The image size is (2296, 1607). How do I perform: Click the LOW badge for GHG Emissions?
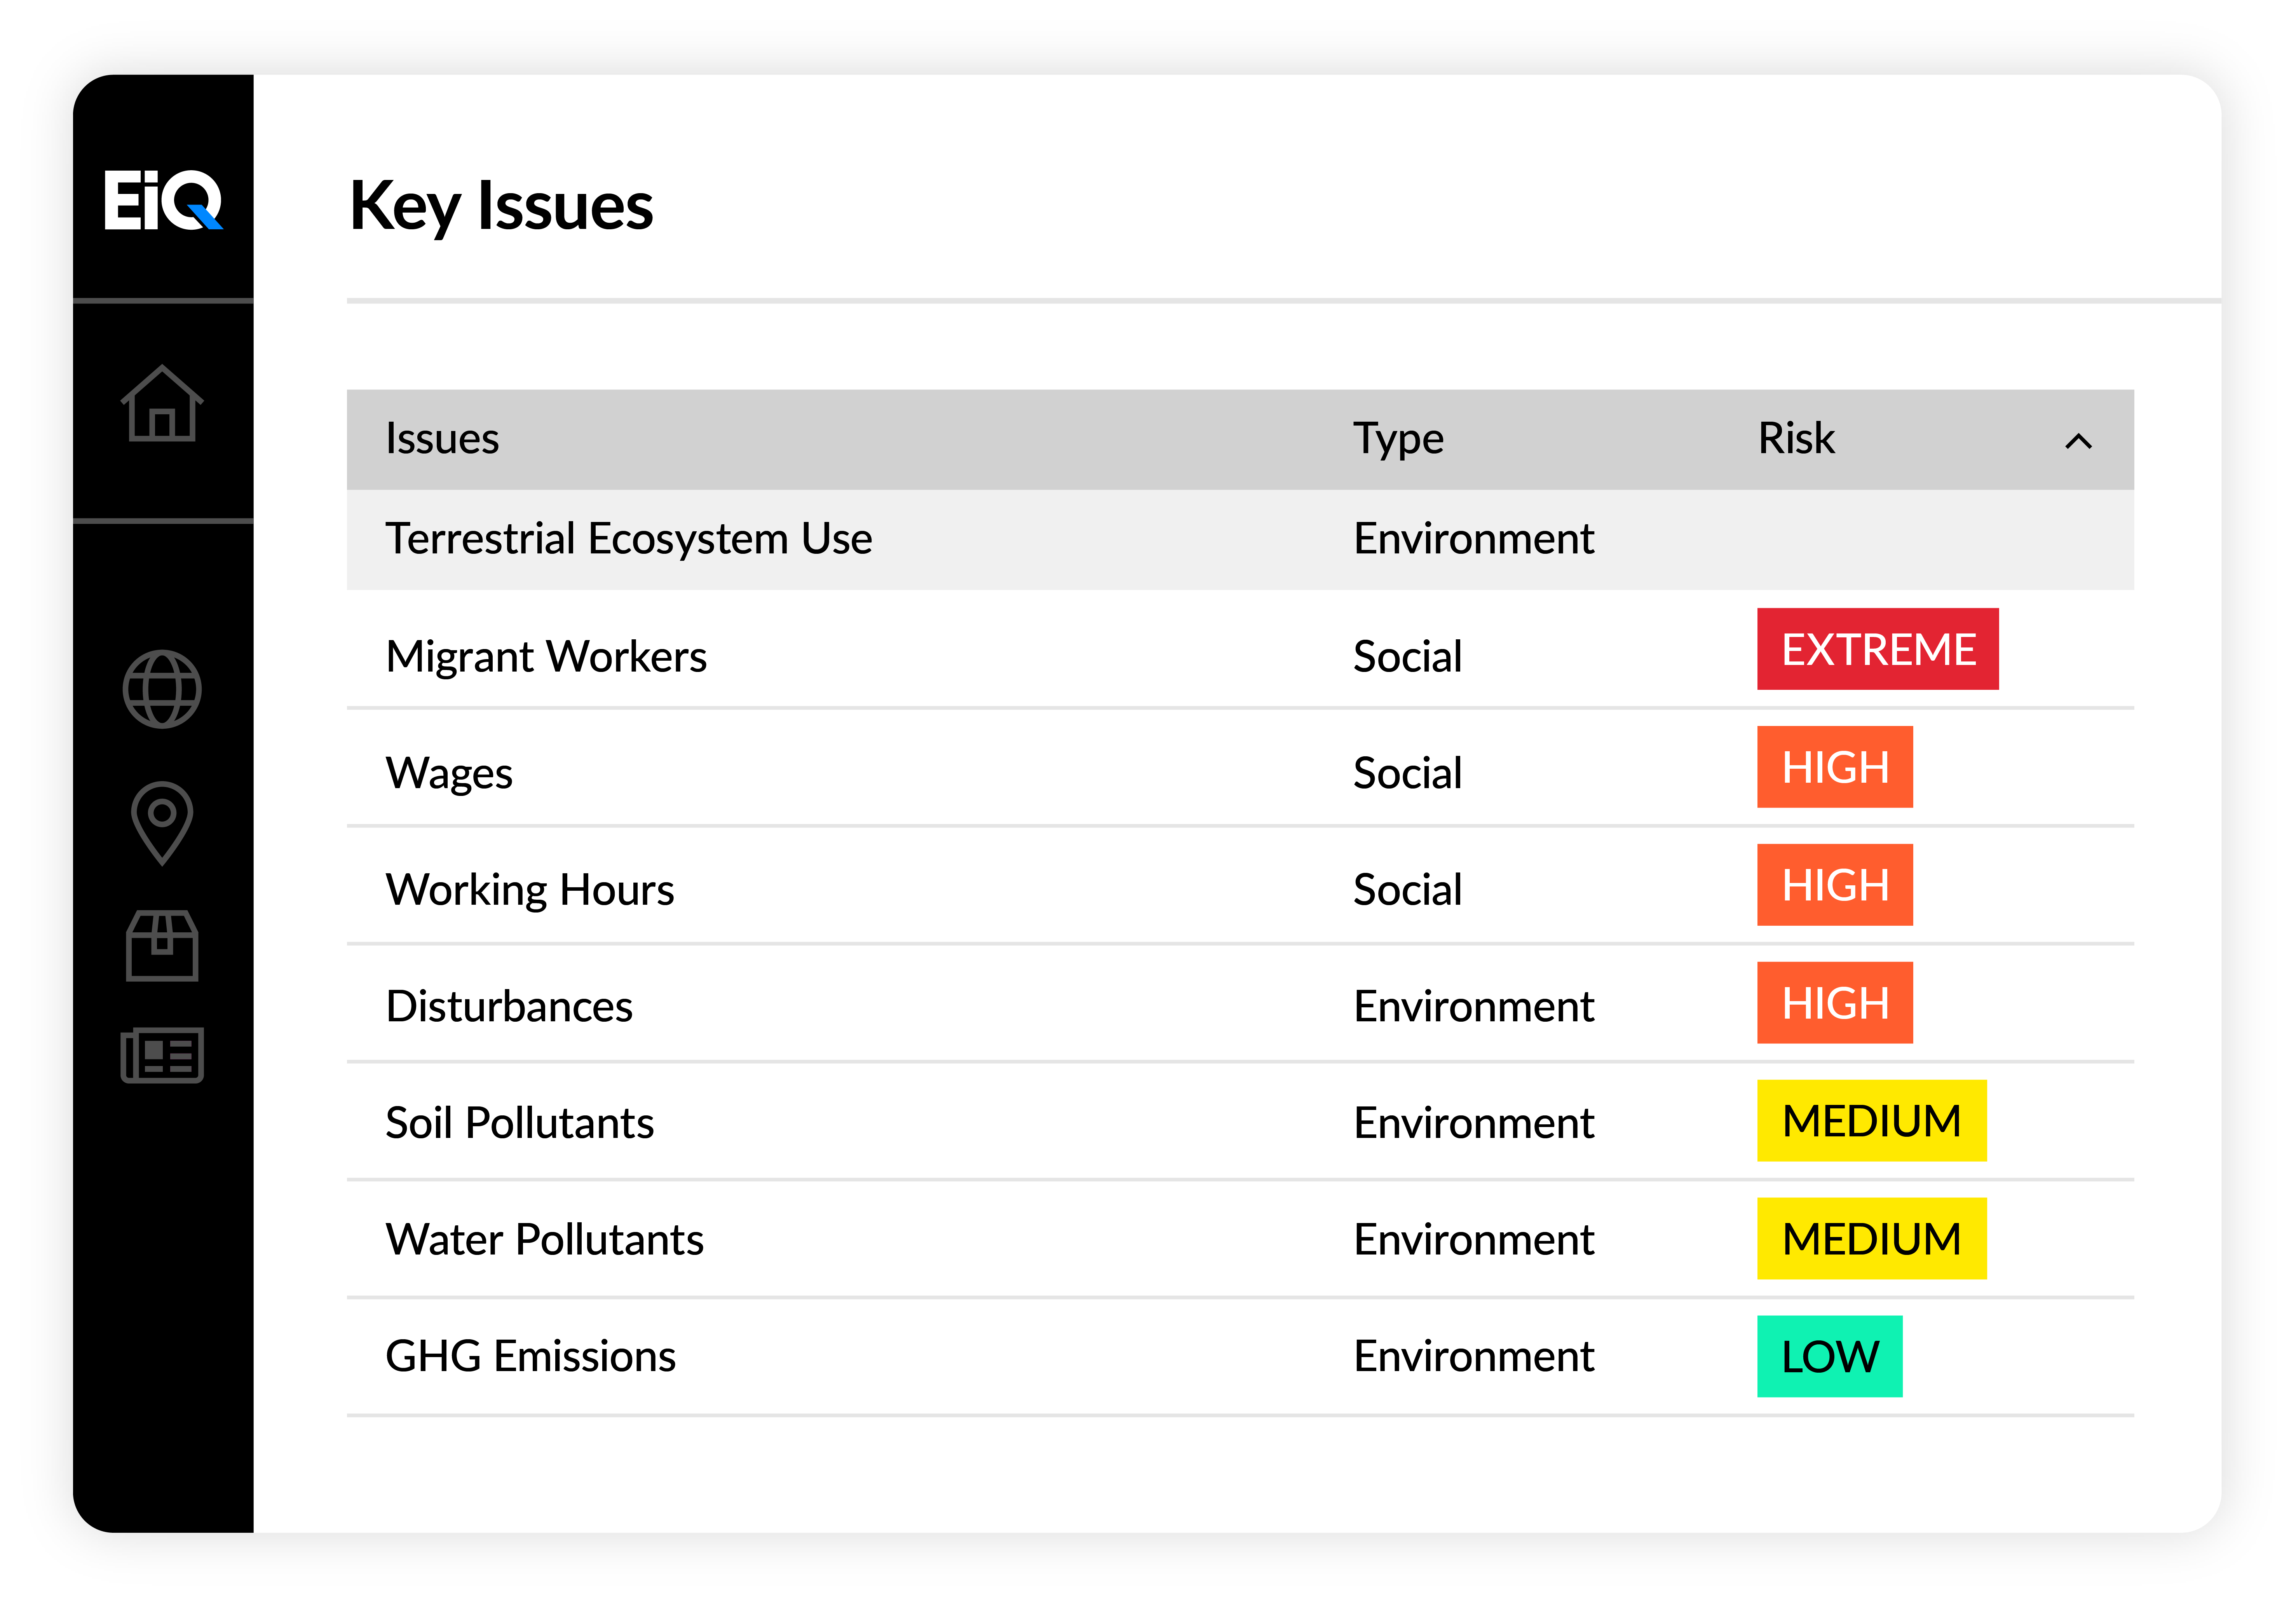pyautogui.click(x=1830, y=1357)
